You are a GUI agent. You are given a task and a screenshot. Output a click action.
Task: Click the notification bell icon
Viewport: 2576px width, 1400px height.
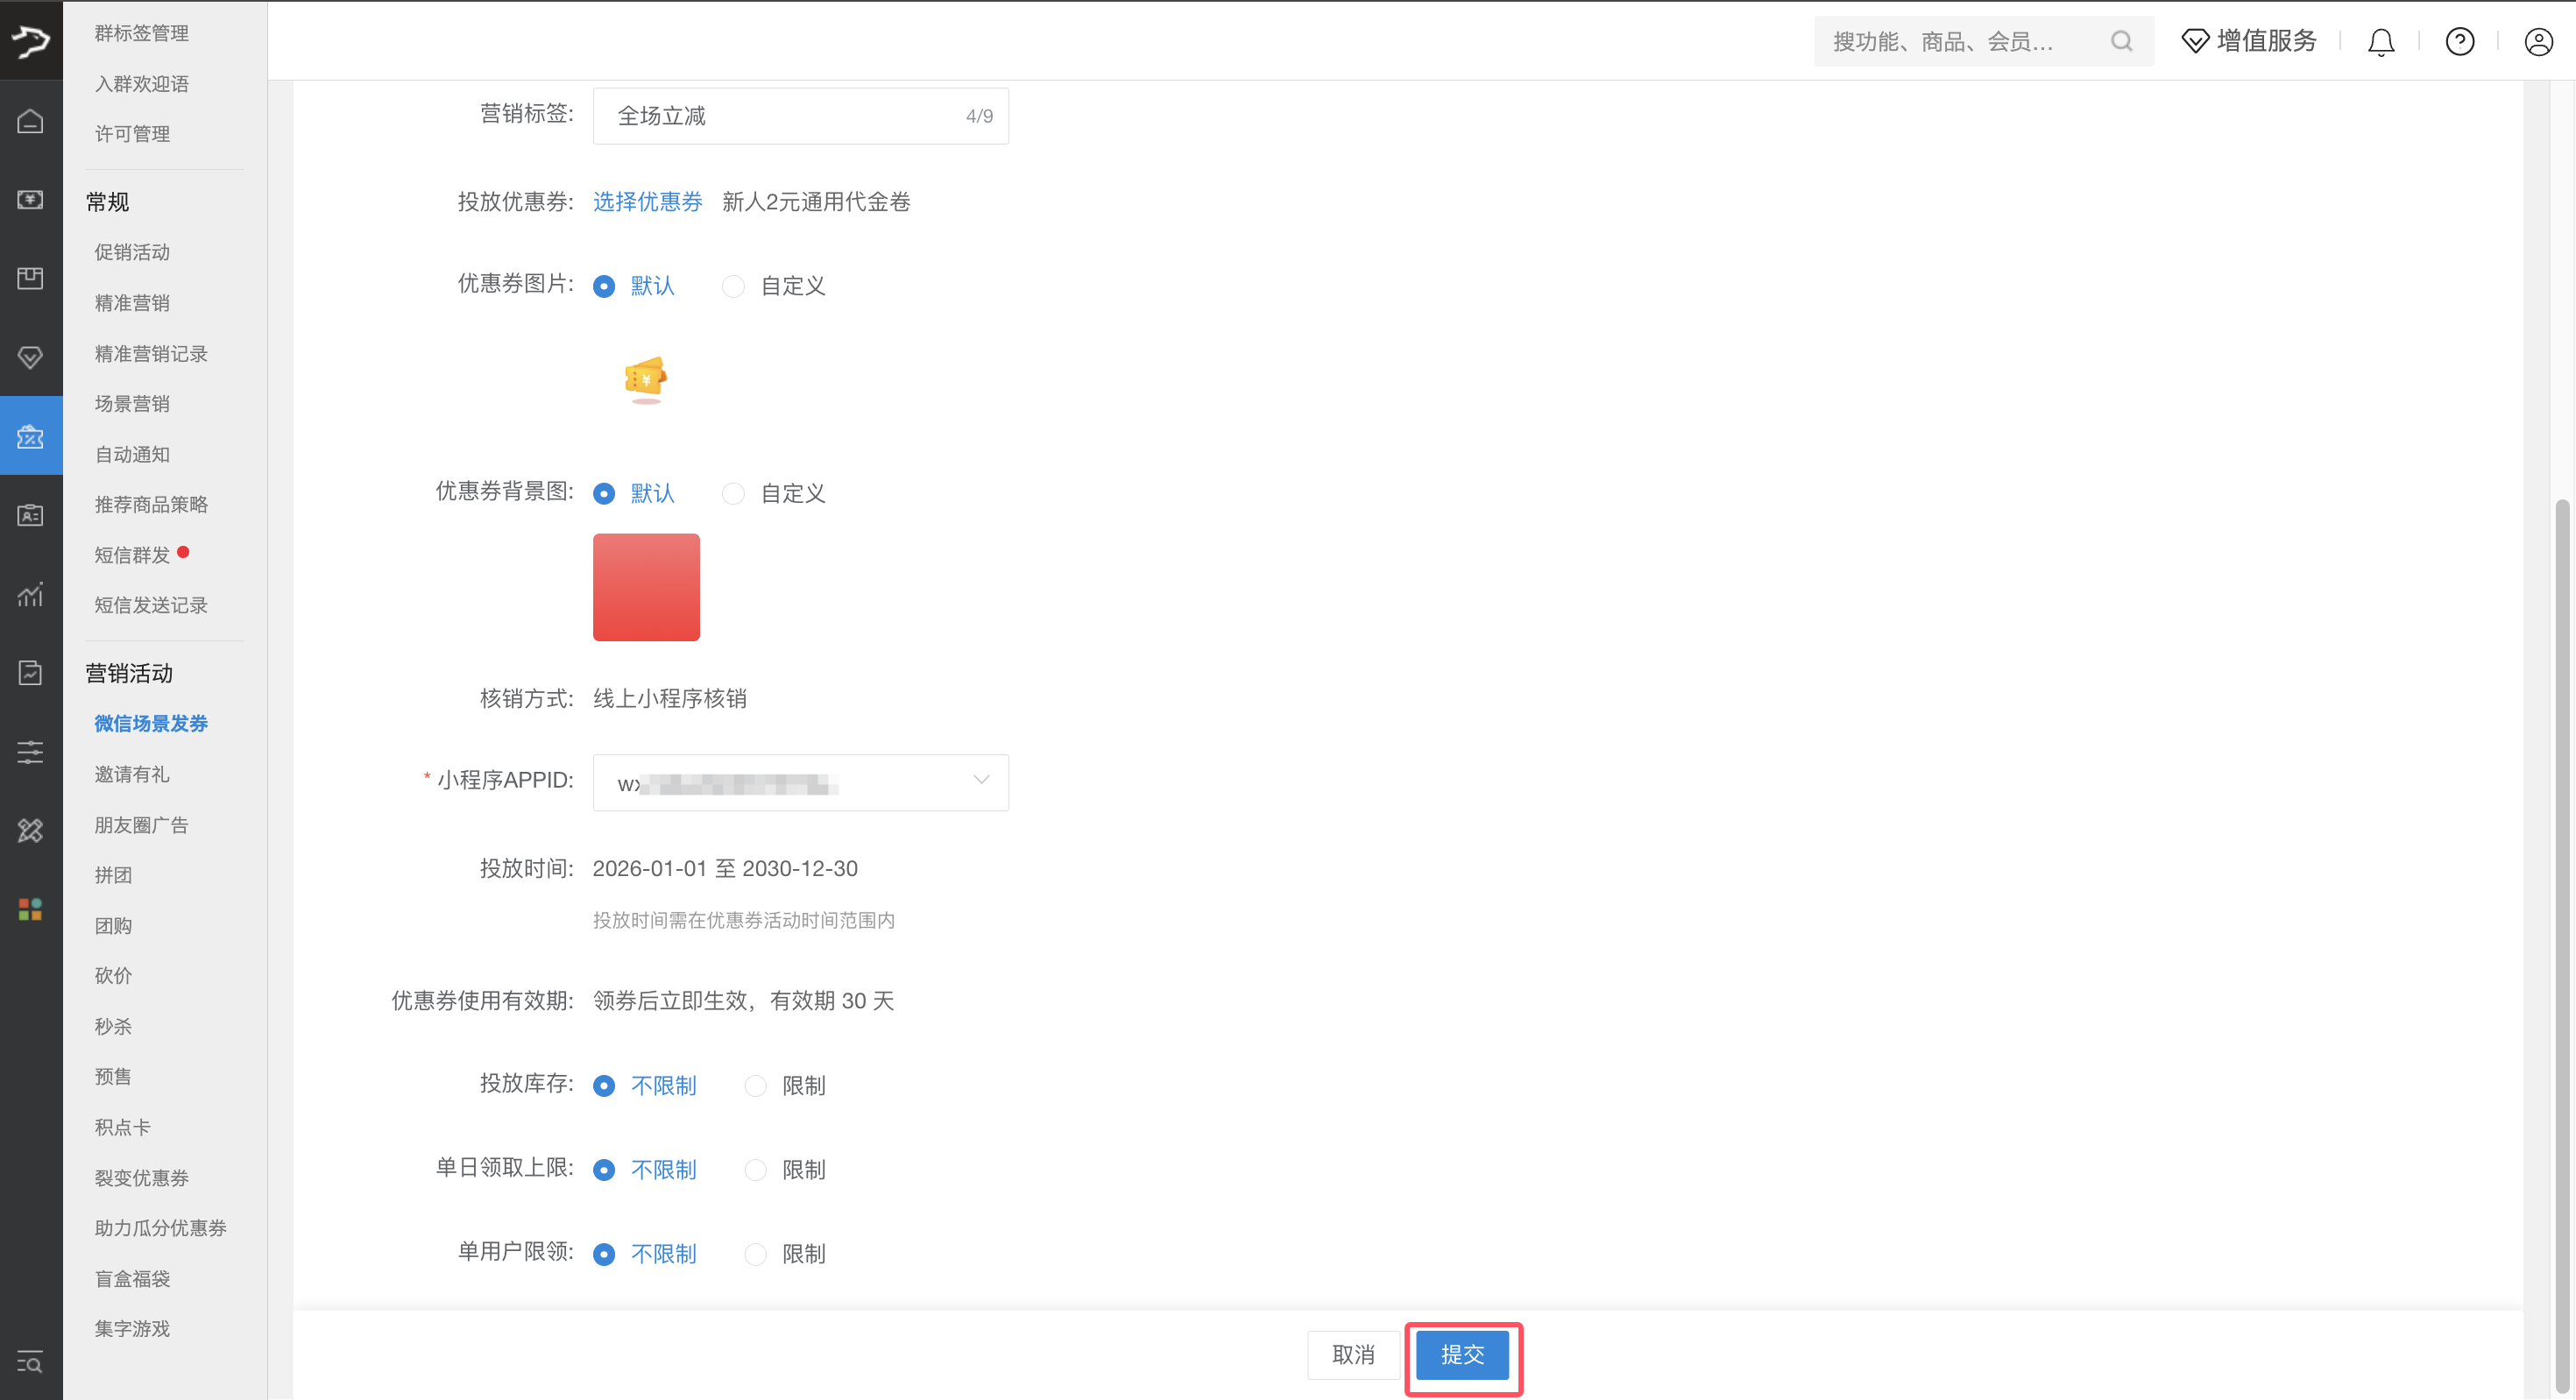[2381, 42]
